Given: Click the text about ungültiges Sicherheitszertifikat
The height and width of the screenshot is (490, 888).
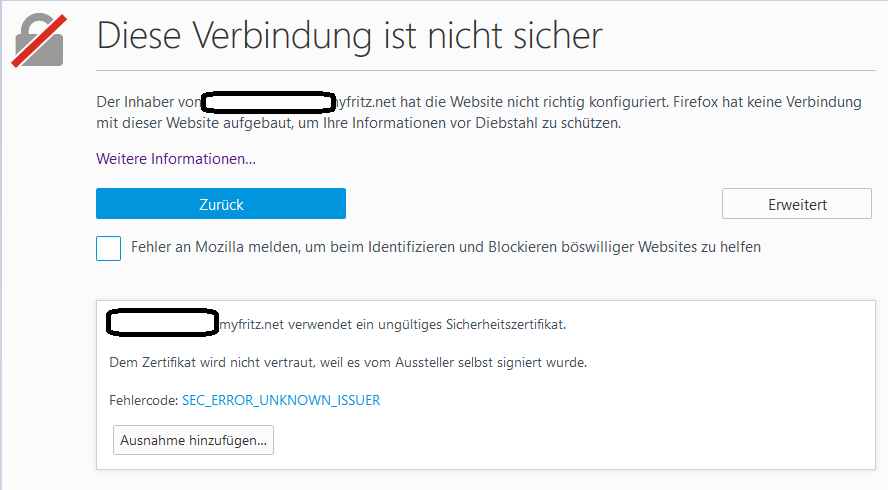Looking at the screenshot, I should (x=393, y=325).
